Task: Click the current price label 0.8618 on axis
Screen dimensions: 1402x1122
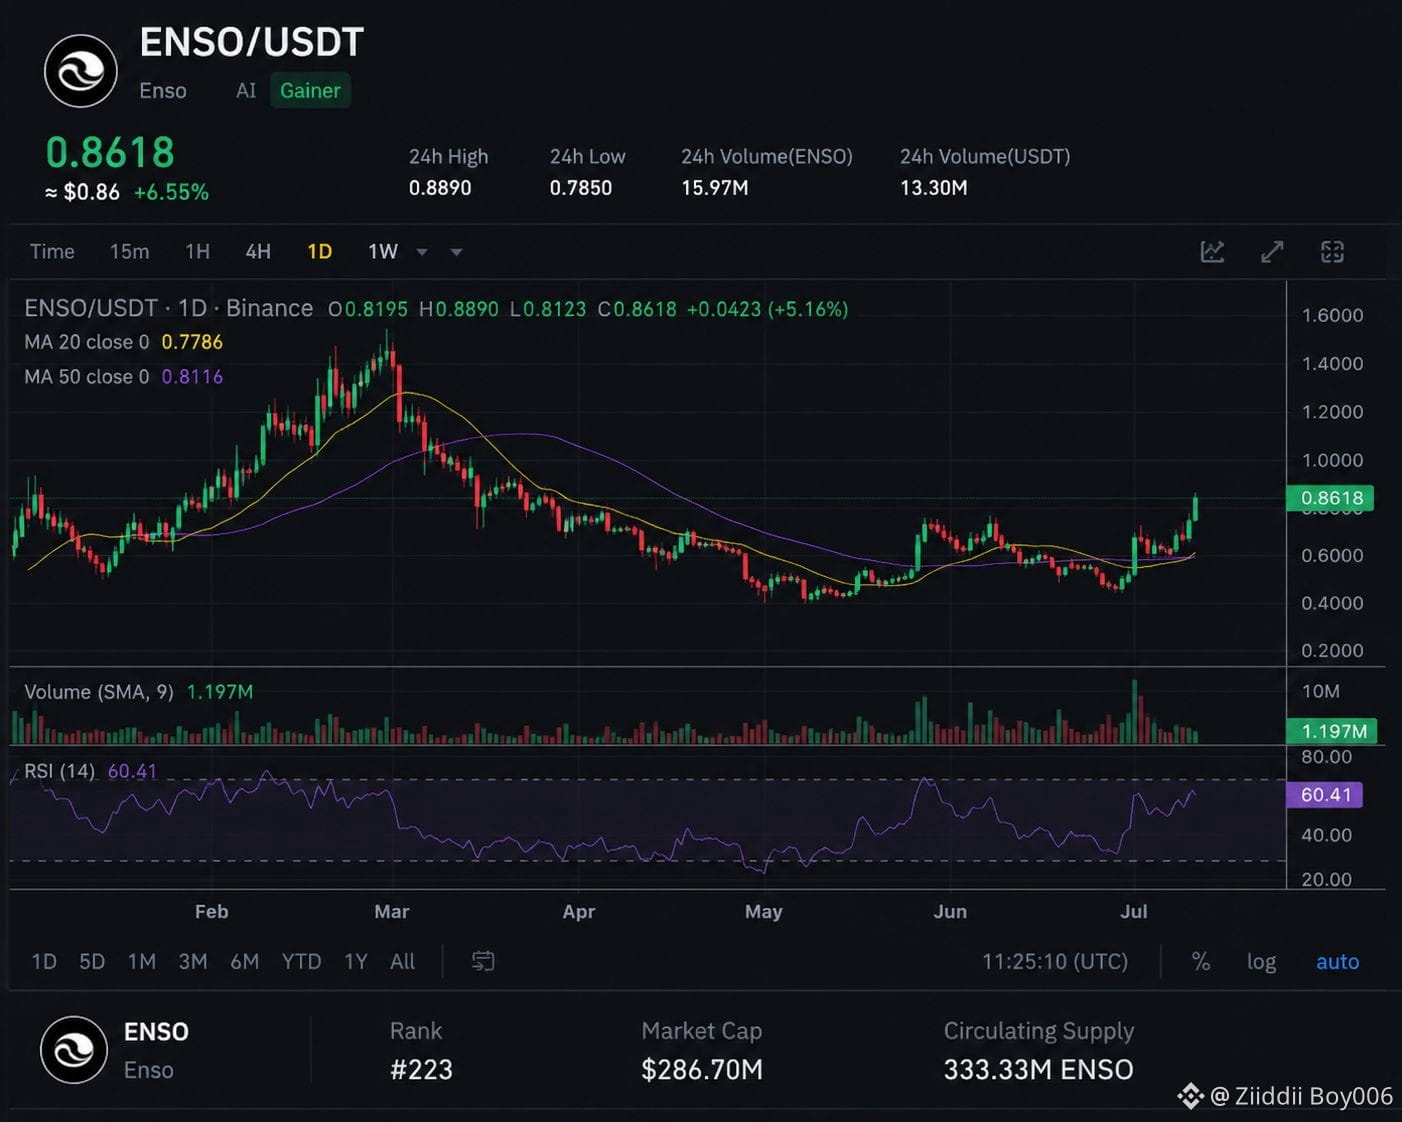Action: (x=1331, y=498)
